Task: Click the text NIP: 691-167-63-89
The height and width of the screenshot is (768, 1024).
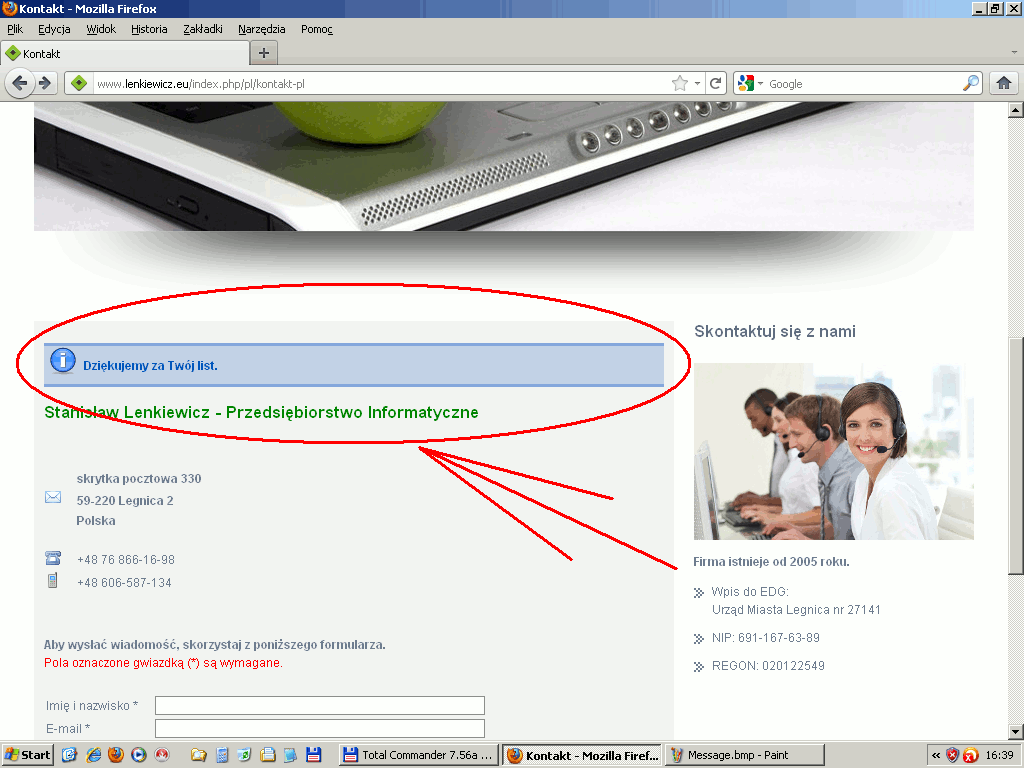Action: coord(765,637)
